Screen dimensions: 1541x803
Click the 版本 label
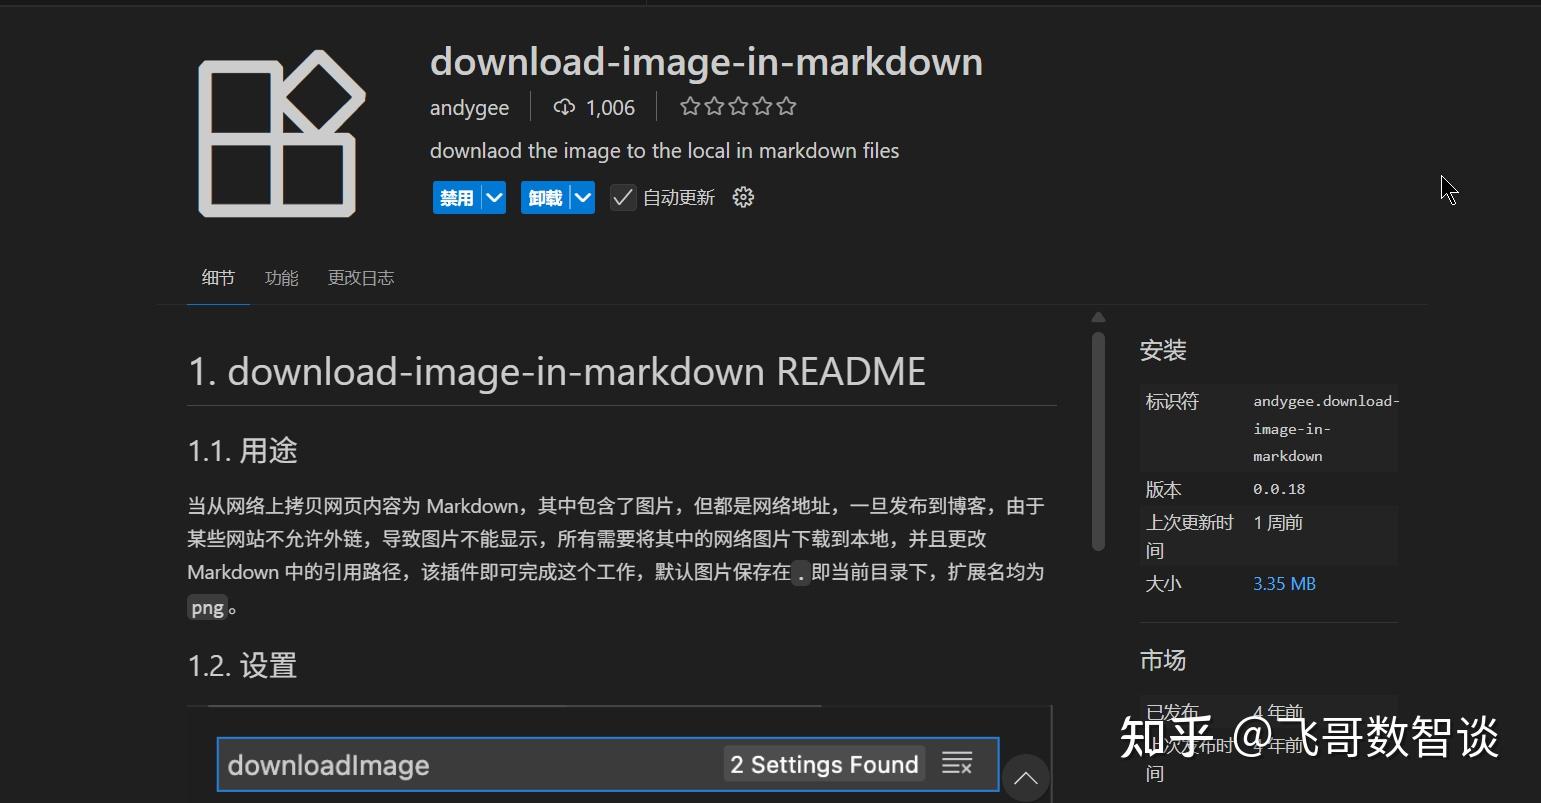click(1164, 489)
